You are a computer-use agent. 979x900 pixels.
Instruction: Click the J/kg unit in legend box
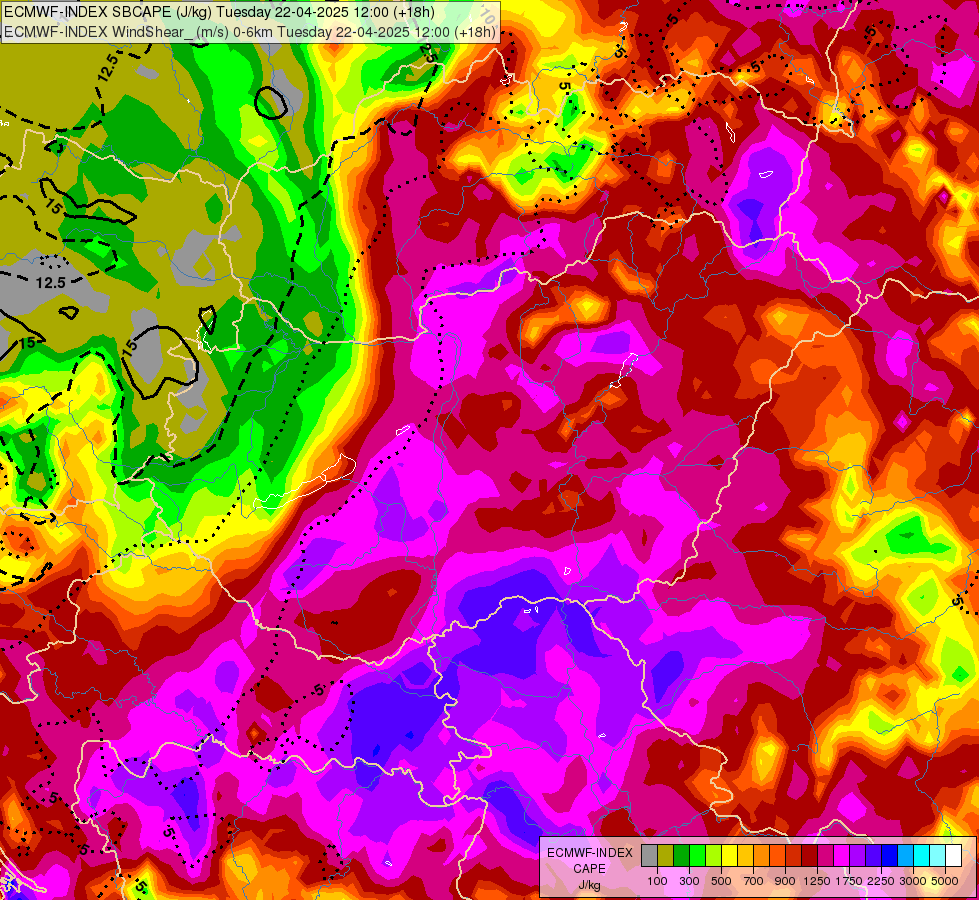click(589, 886)
